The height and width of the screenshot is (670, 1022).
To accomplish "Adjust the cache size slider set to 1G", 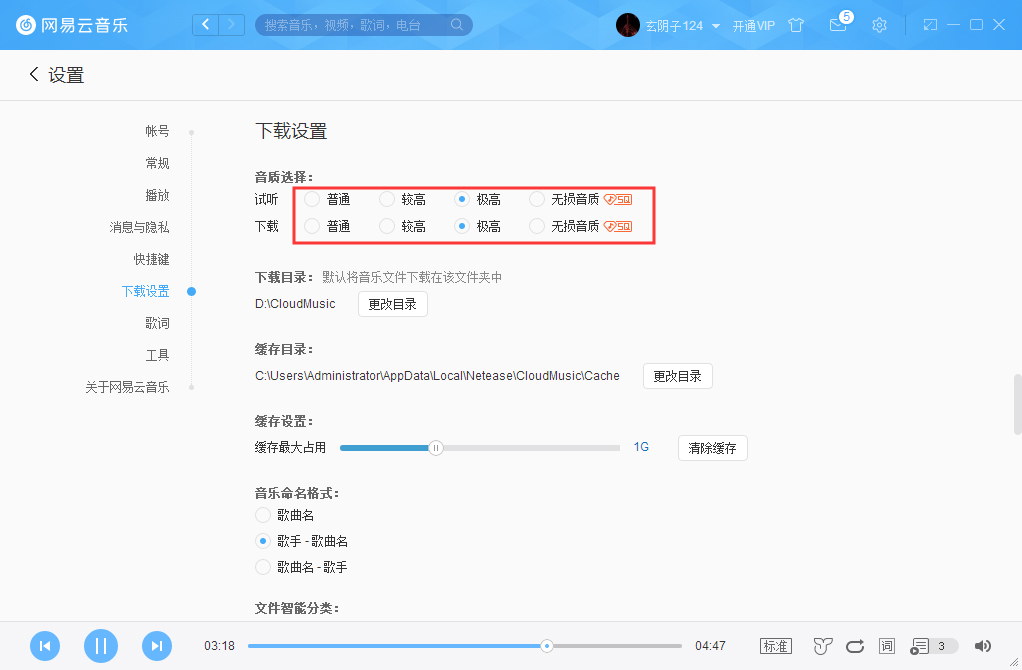I will pyautogui.click(x=435, y=448).
